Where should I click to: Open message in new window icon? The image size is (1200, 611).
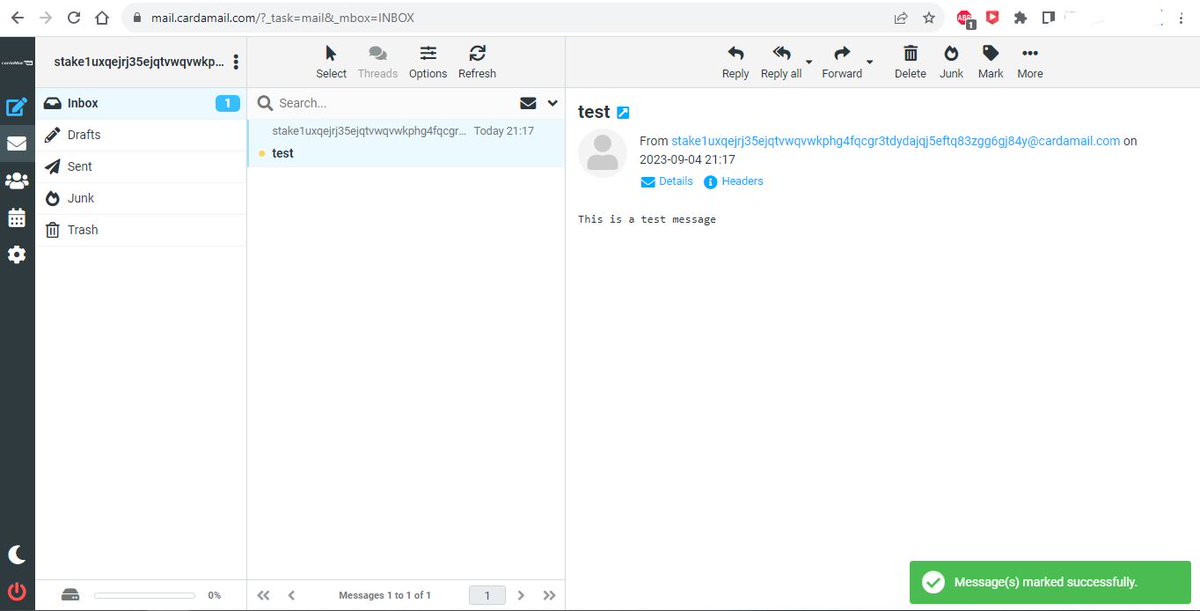pyautogui.click(x=623, y=113)
